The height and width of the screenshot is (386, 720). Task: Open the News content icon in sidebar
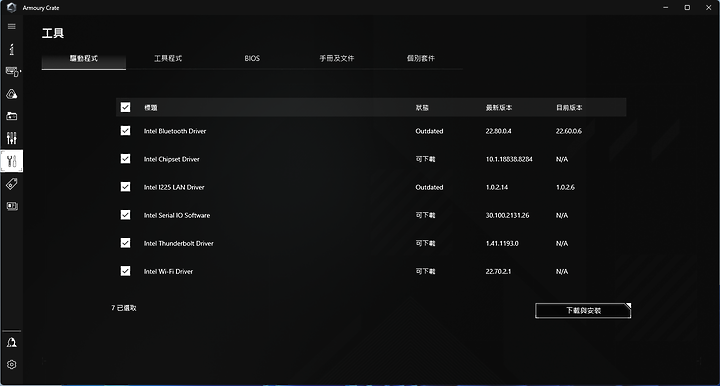coord(12,206)
